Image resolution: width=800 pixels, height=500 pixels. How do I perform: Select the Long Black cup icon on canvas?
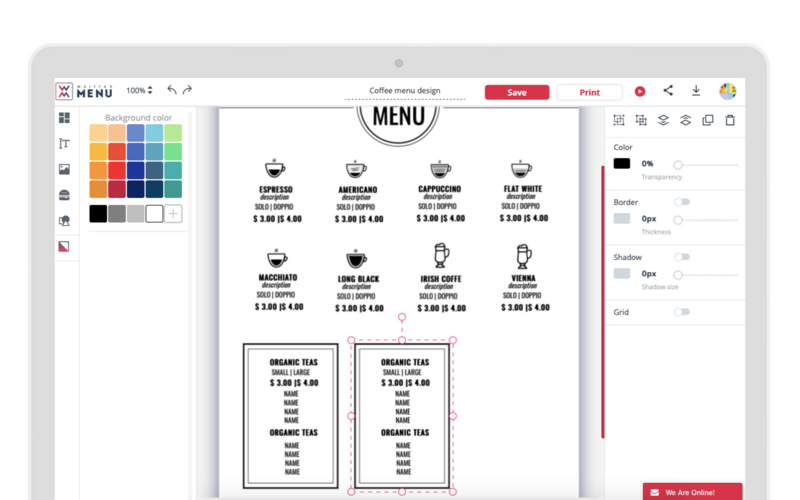pos(357,259)
